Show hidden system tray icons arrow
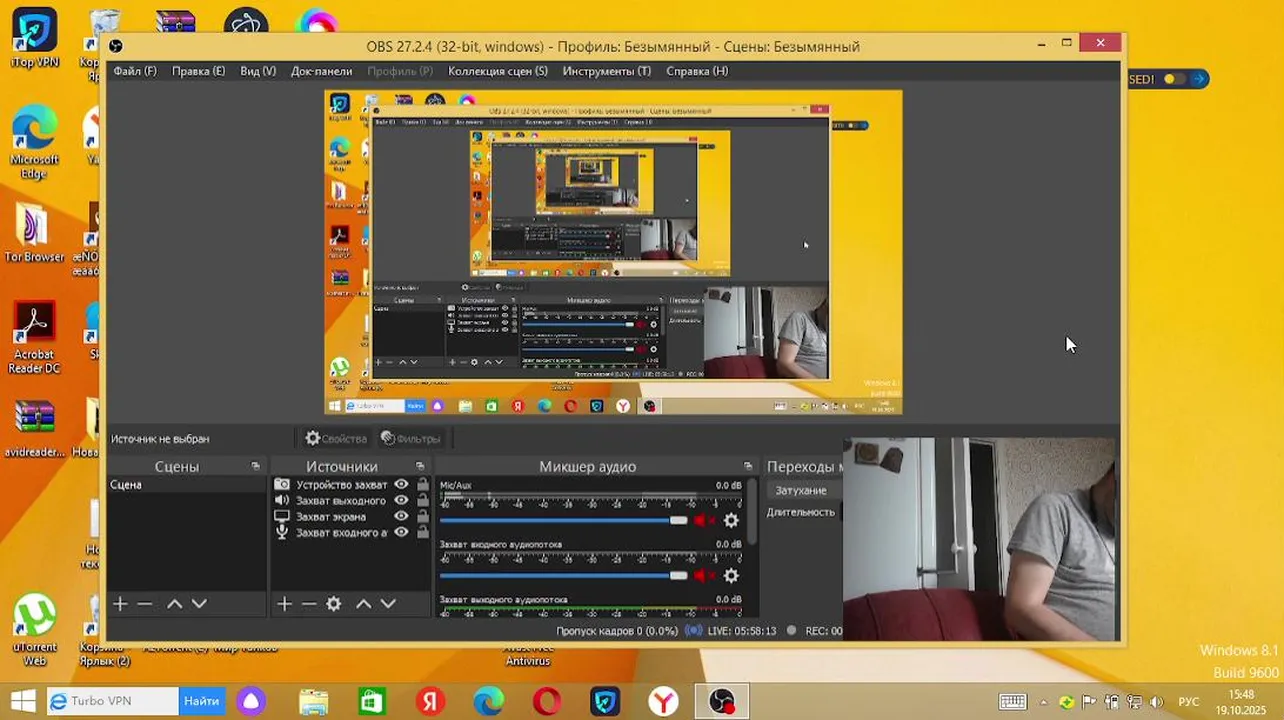The height and width of the screenshot is (720, 1284). [1044, 702]
